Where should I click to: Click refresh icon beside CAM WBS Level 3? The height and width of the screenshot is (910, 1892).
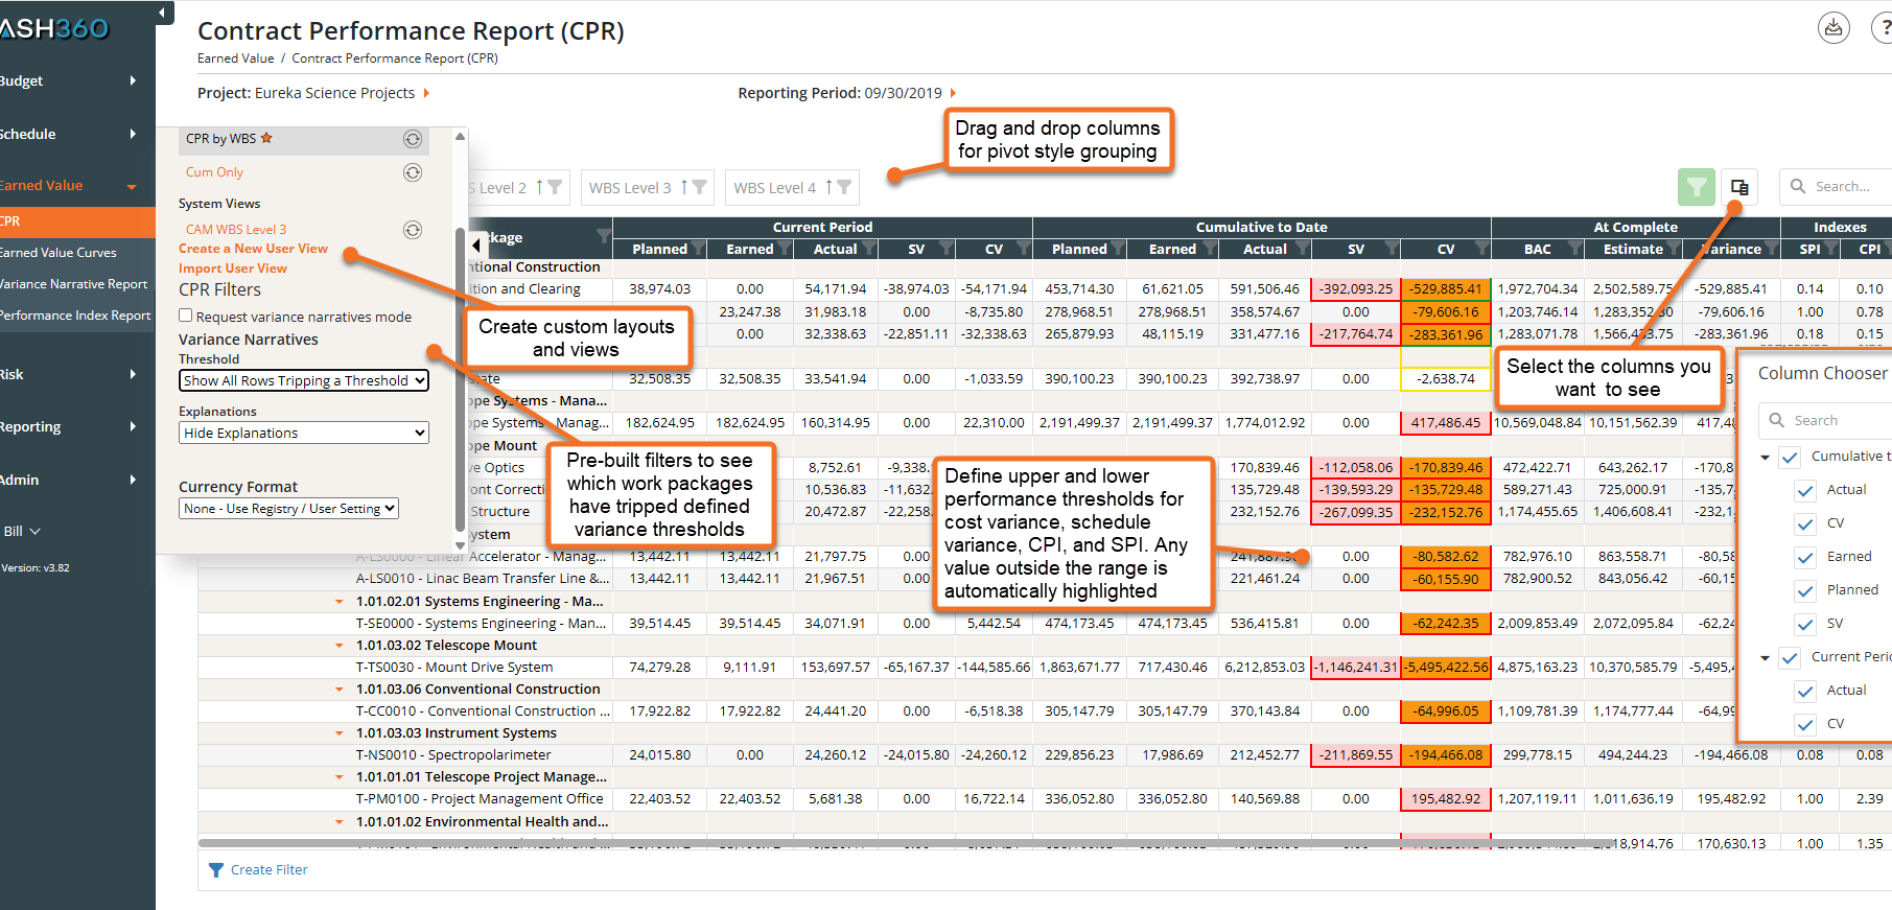[x=412, y=230]
